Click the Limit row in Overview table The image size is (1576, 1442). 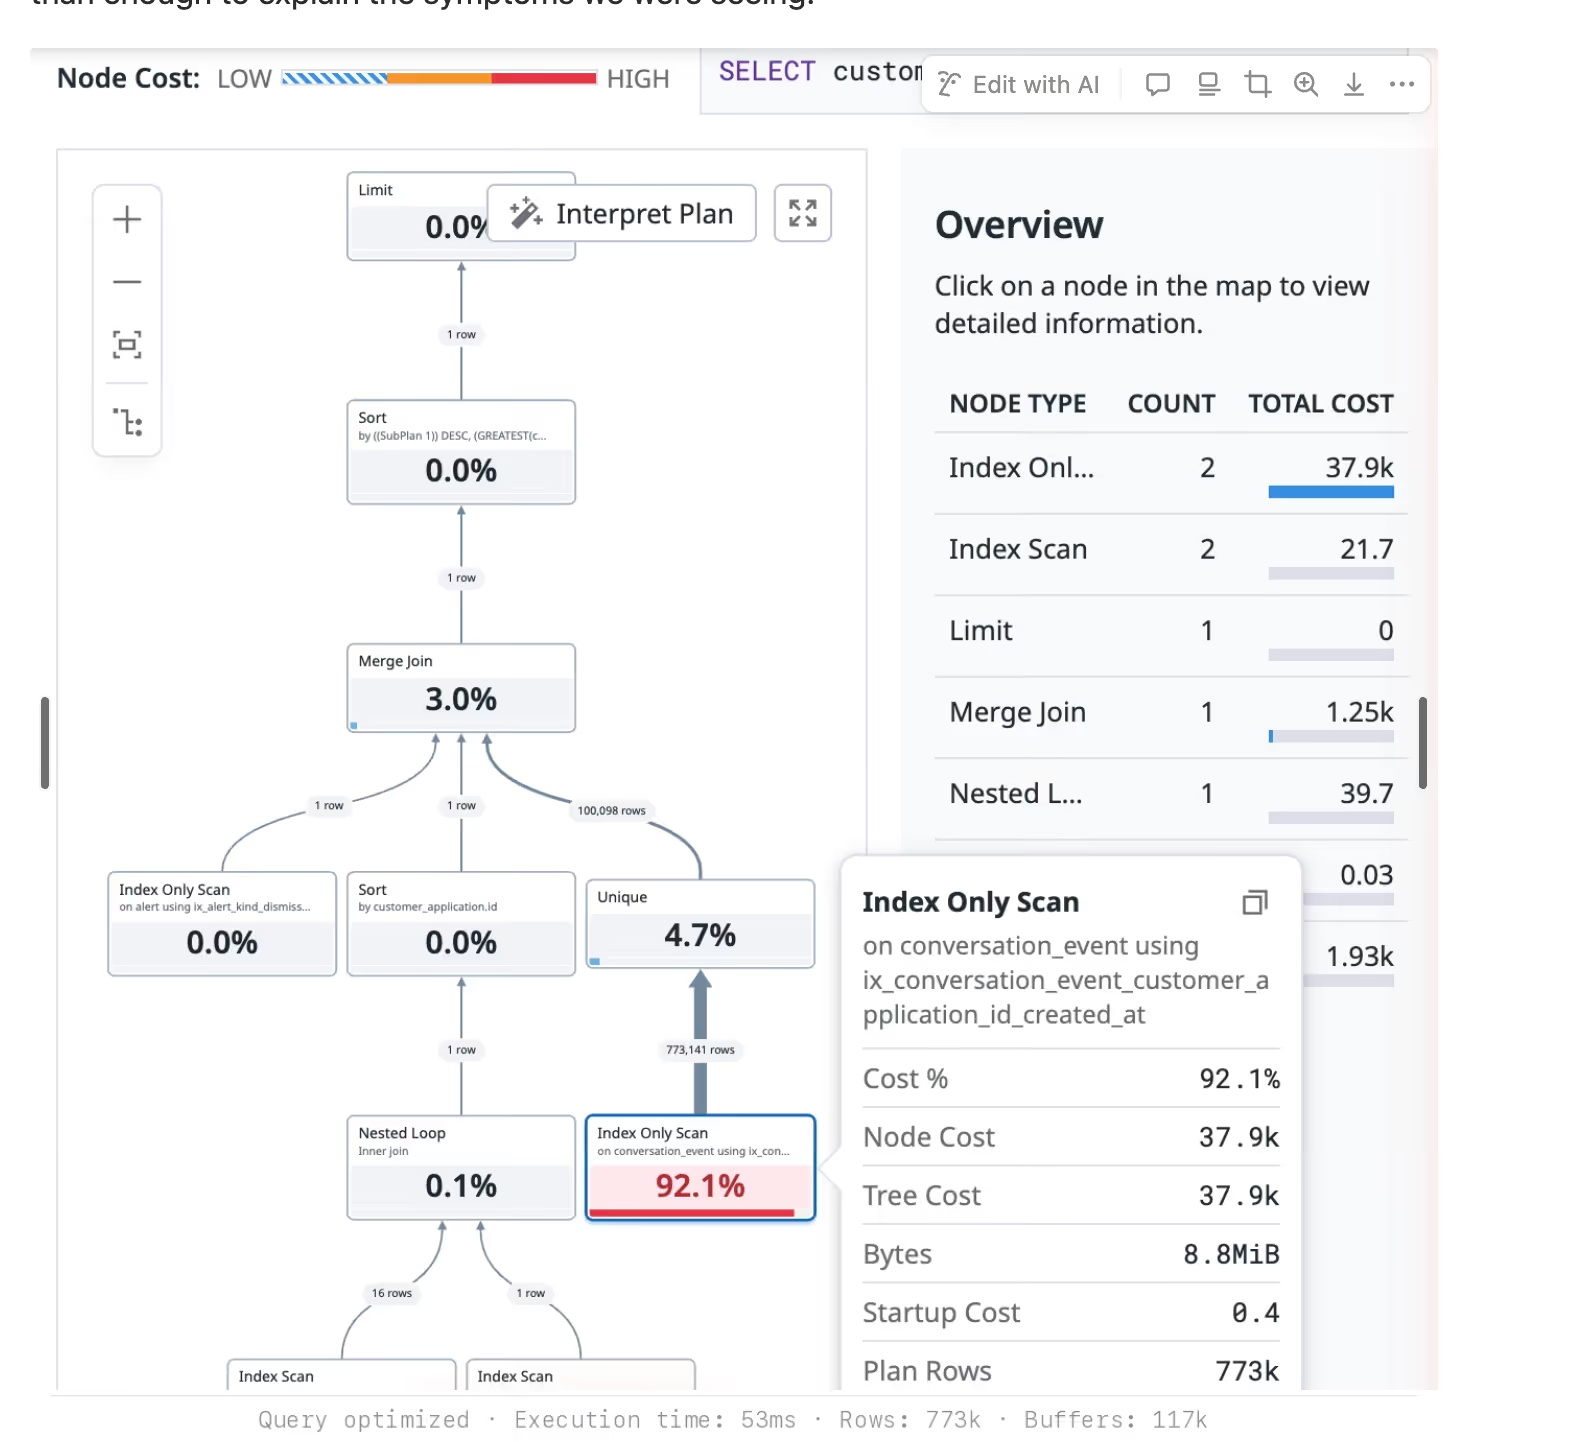coord(1171,637)
